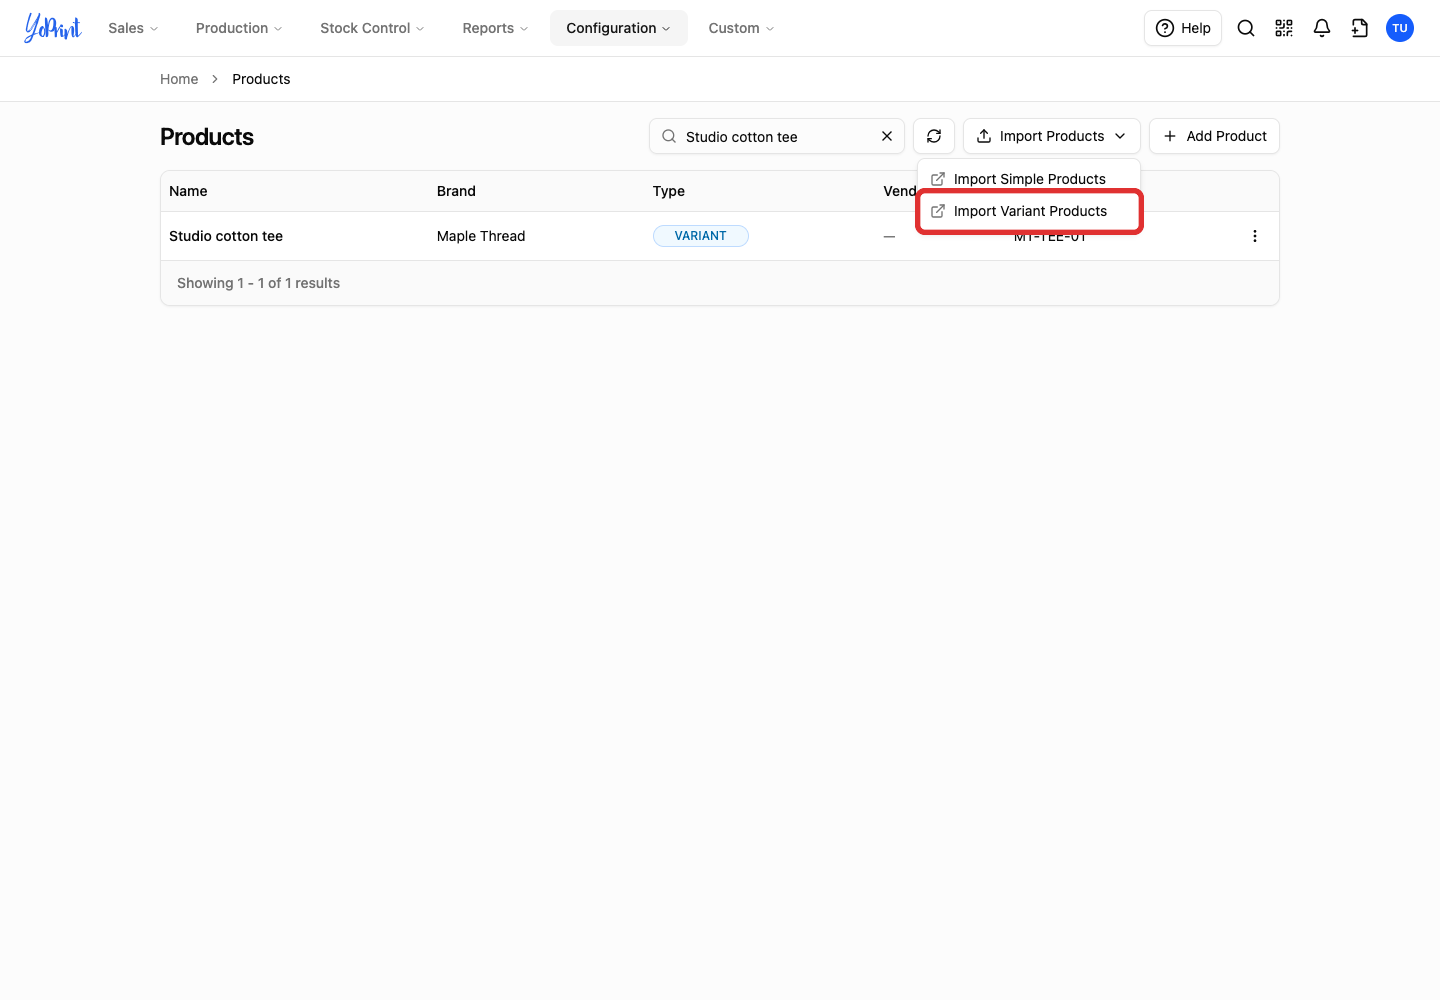This screenshot has height=1000, width=1440.
Task: Click the Type column header
Action: click(669, 191)
